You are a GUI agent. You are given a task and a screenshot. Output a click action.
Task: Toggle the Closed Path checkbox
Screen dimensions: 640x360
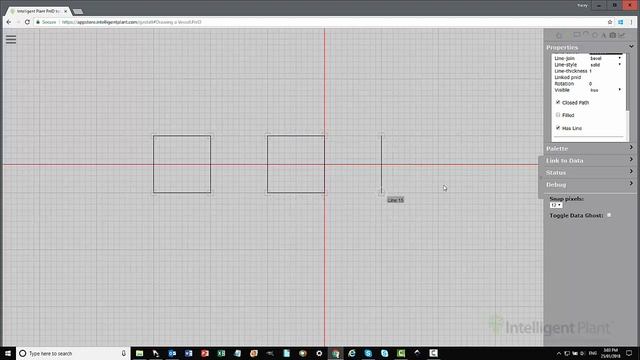pos(558,102)
